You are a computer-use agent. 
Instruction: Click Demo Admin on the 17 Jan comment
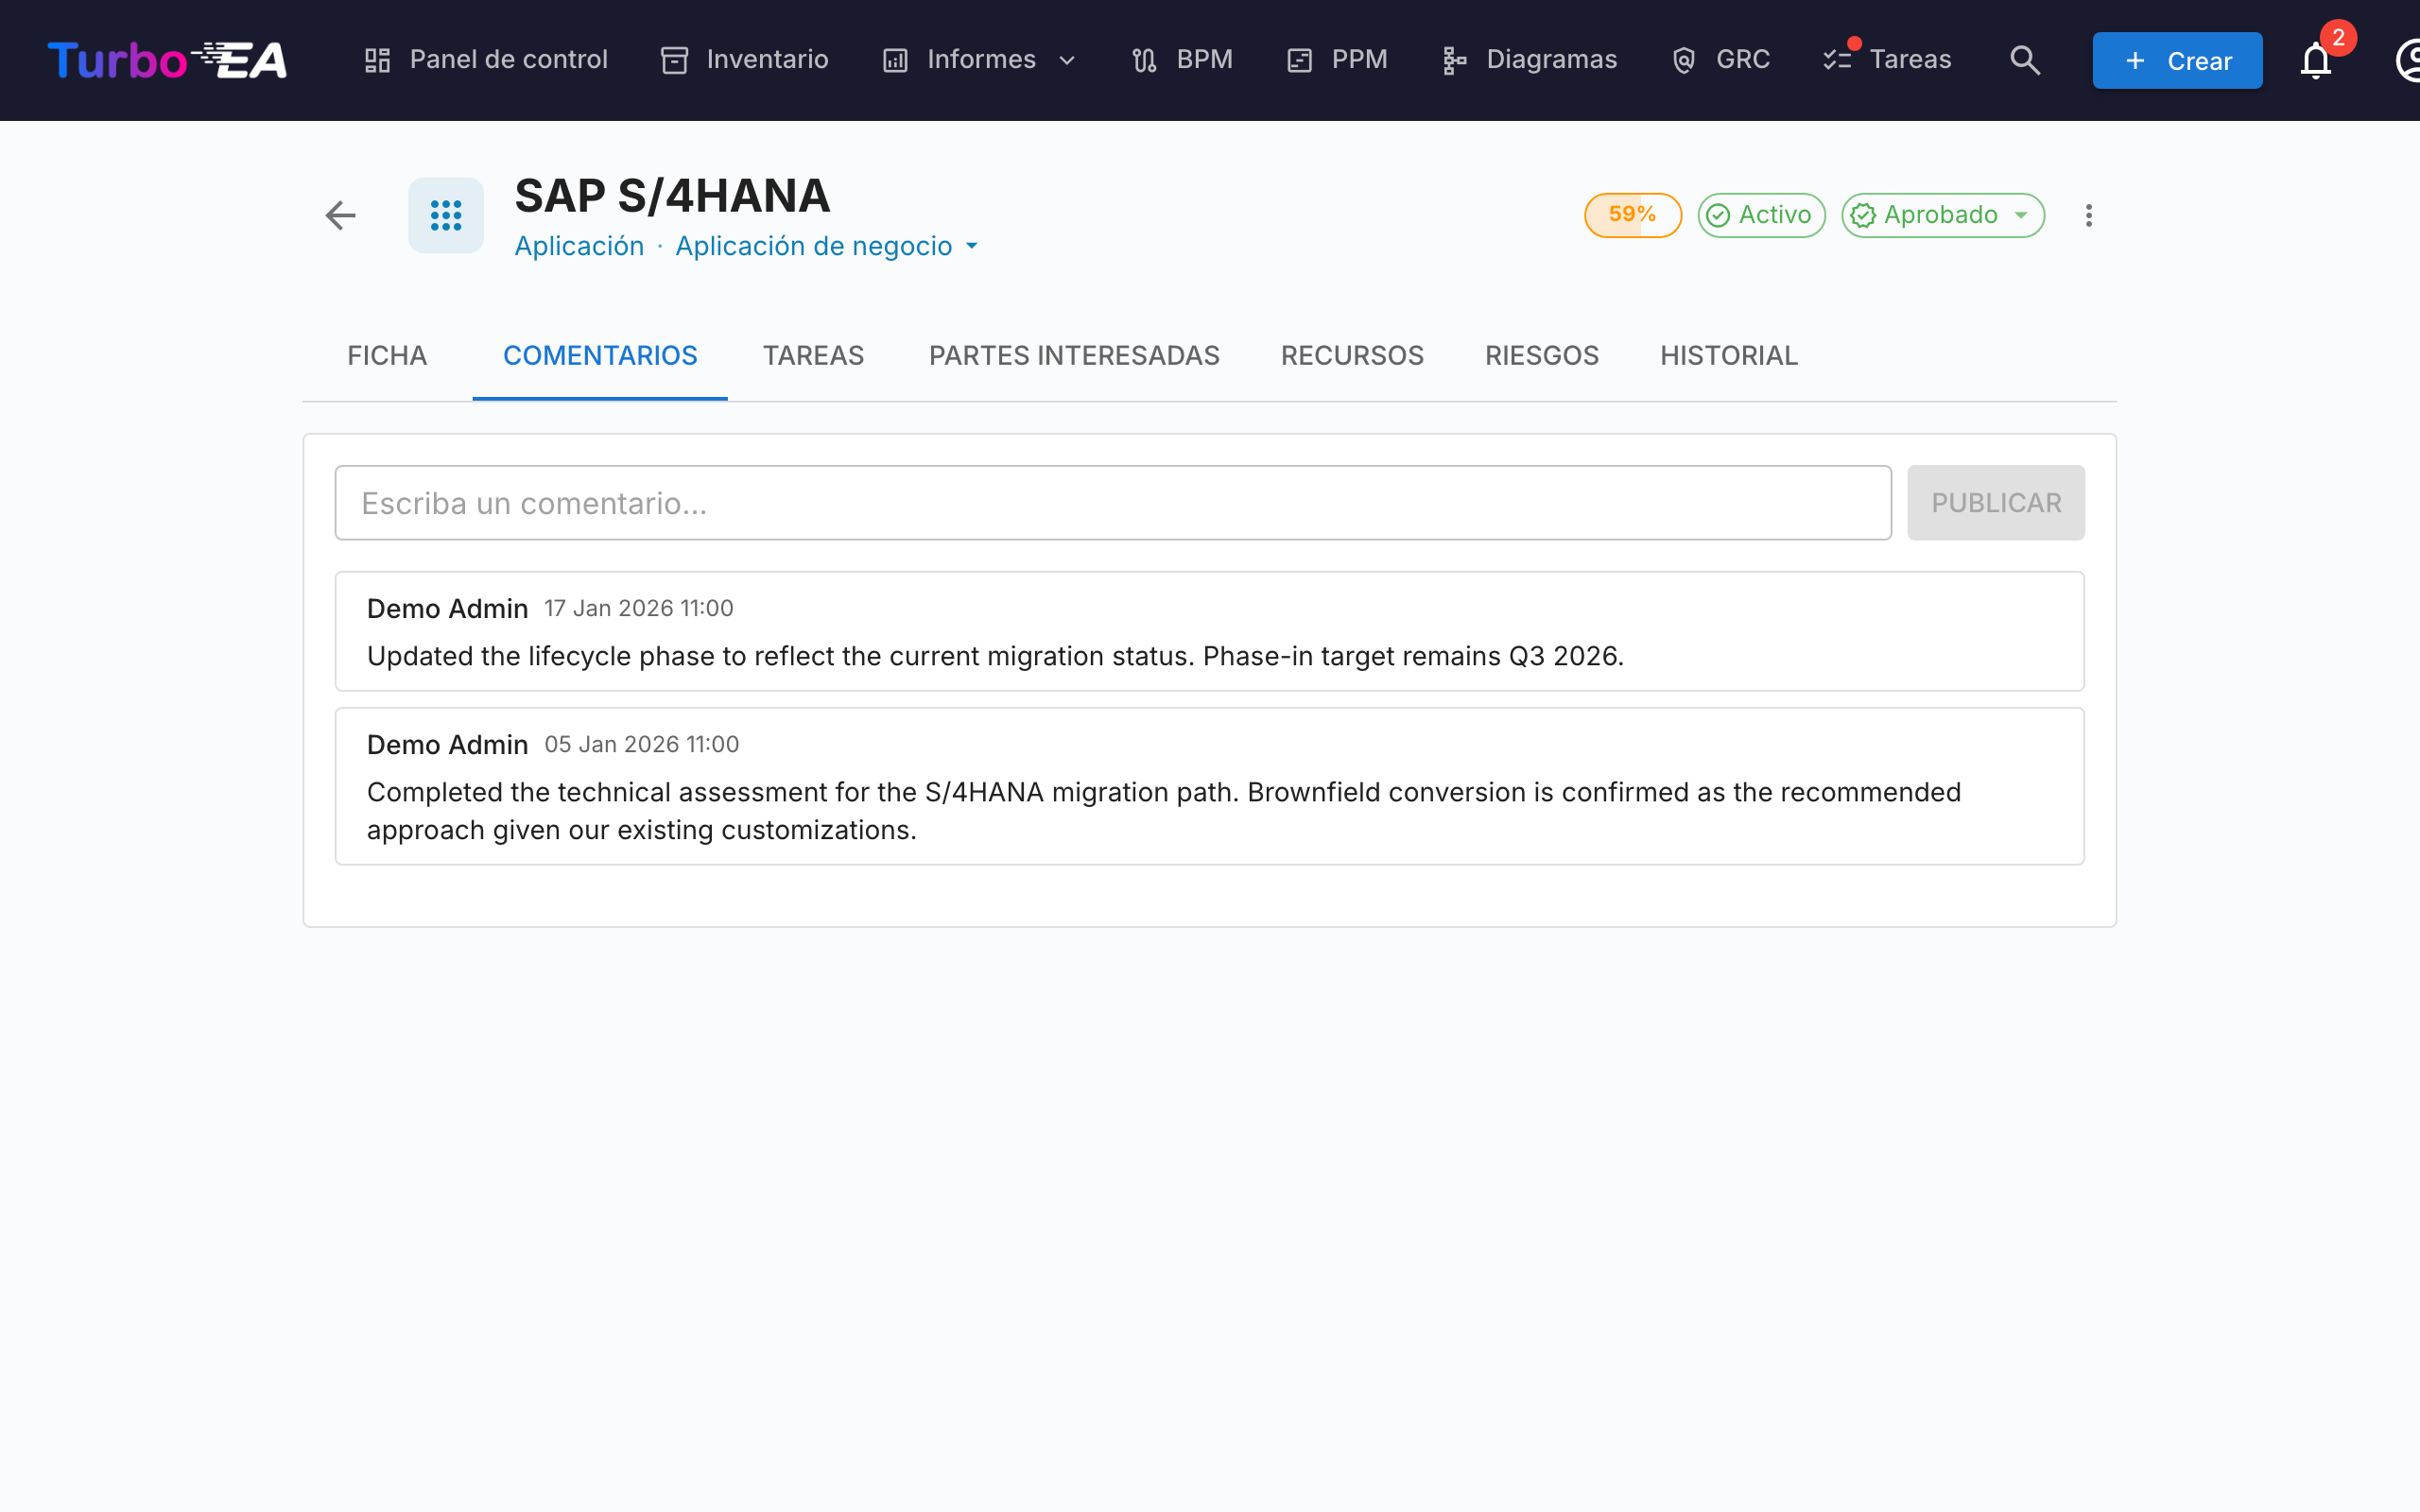(x=447, y=608)
